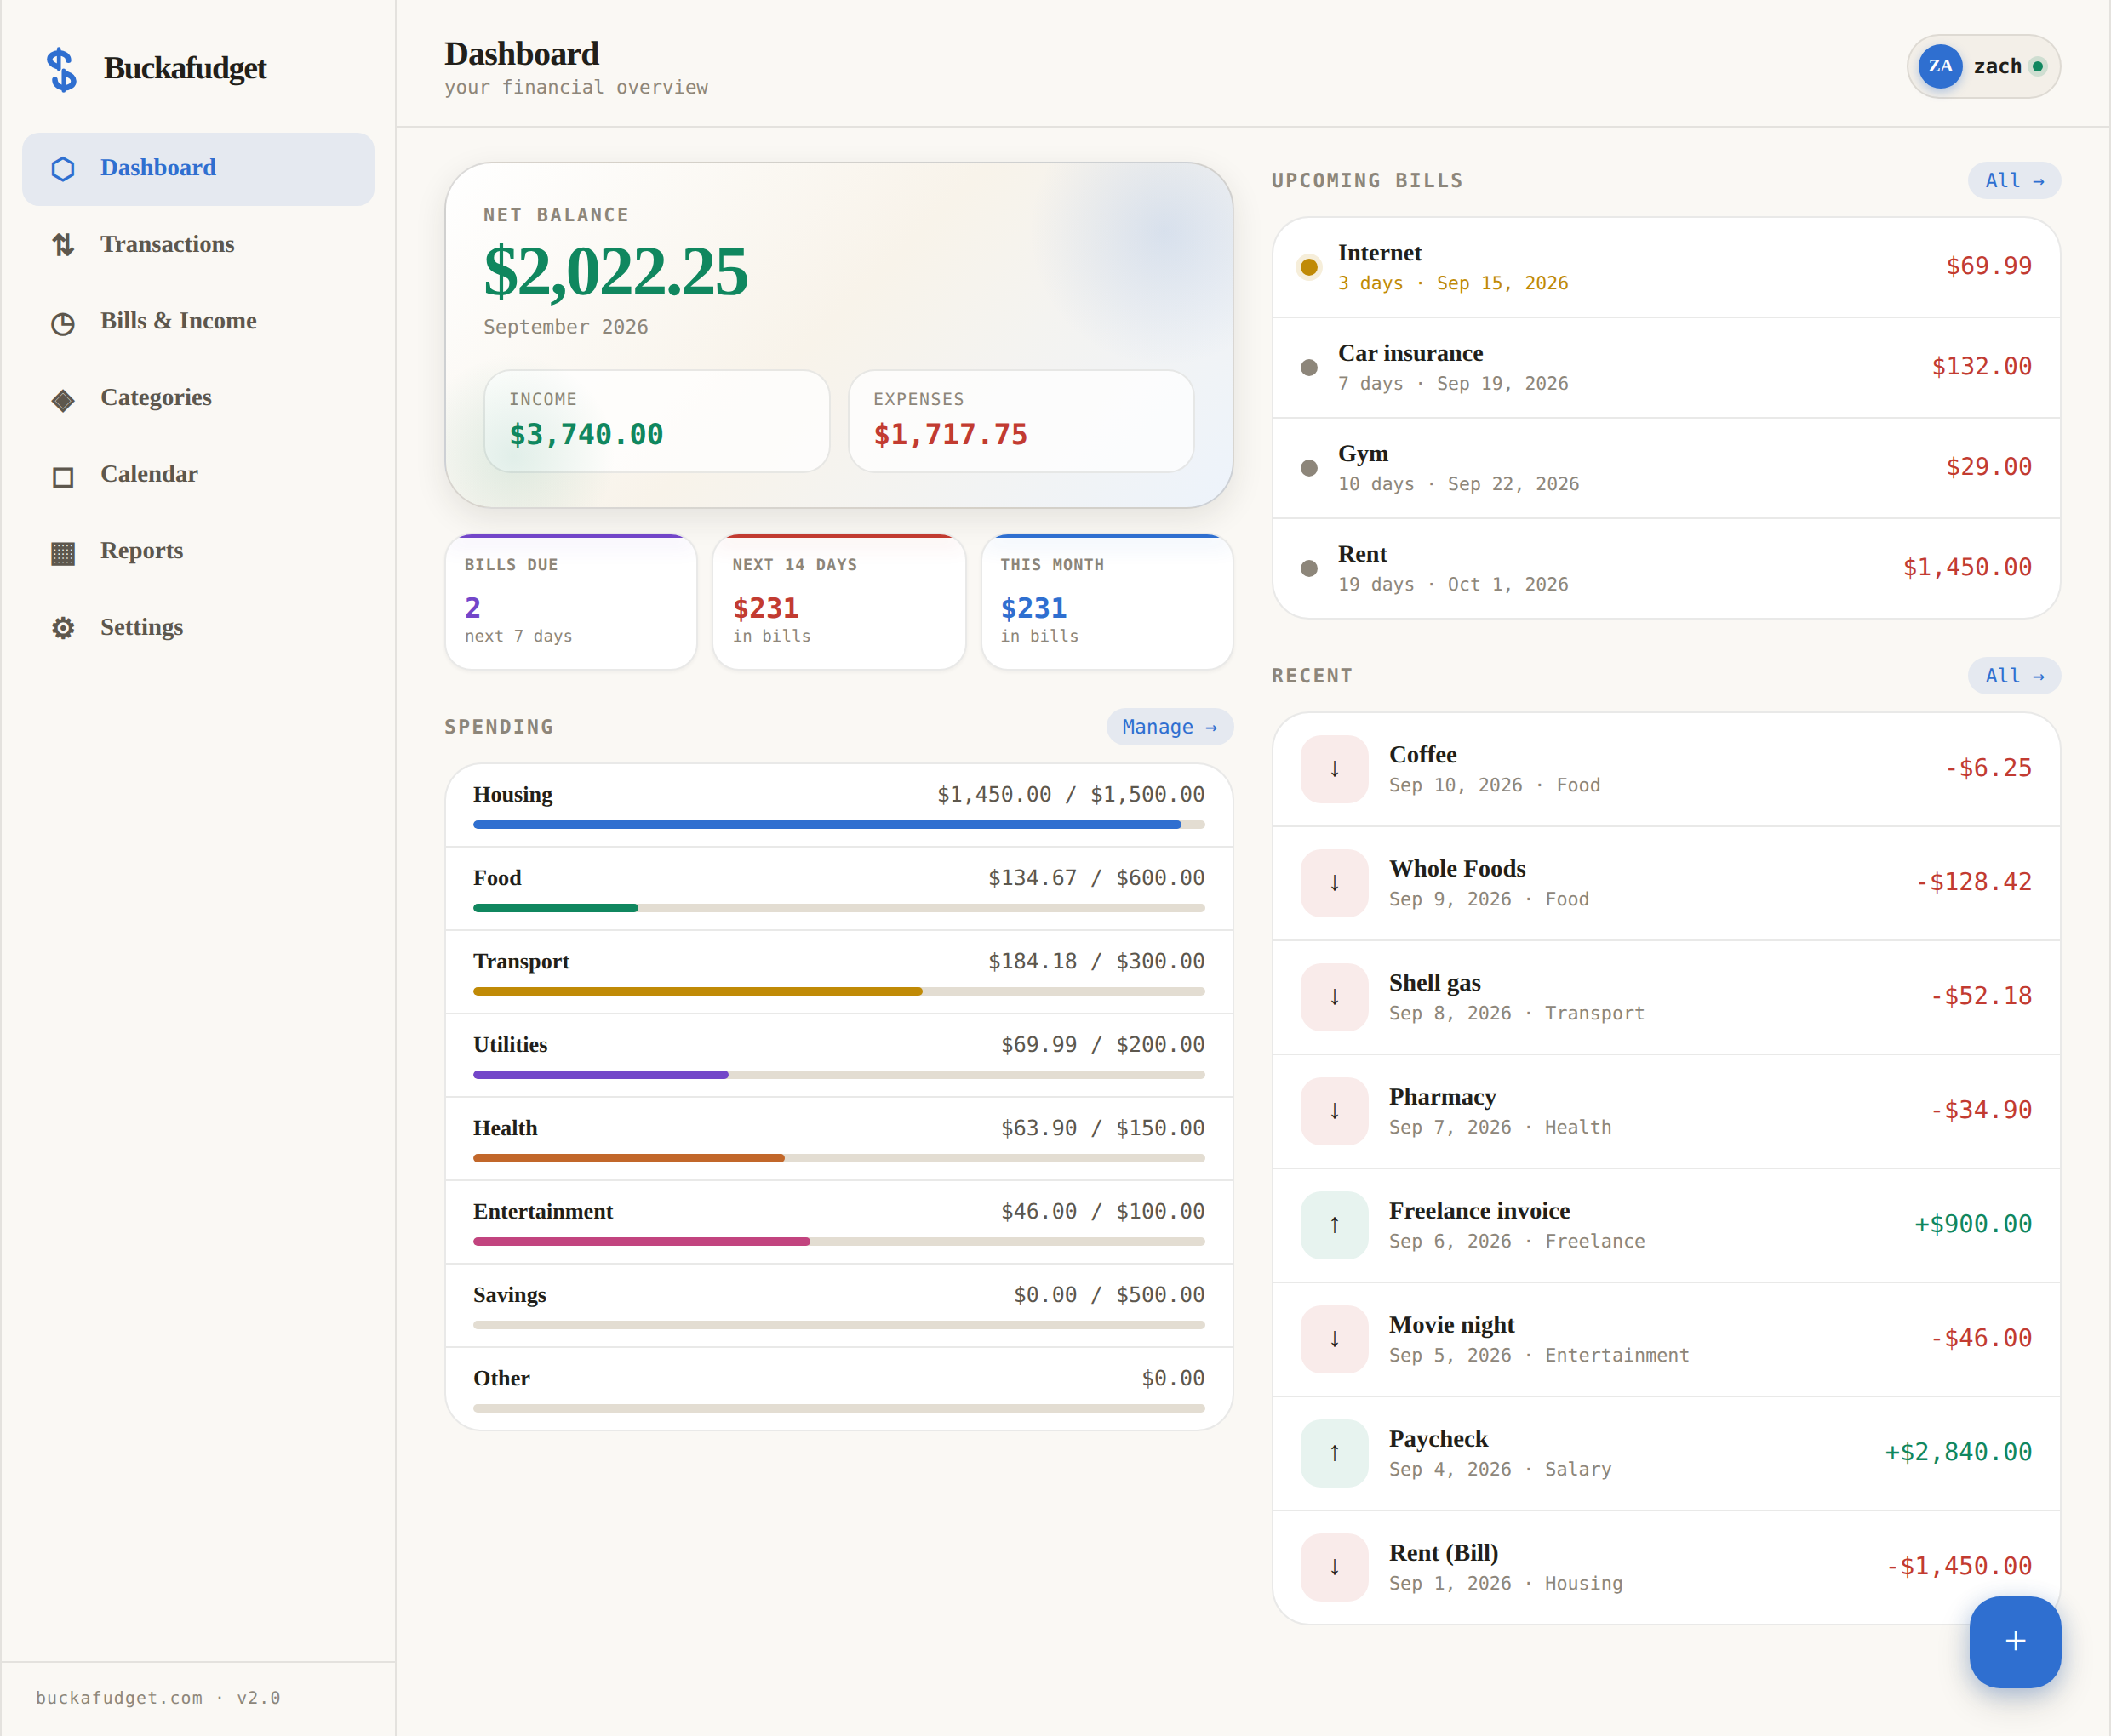This screenshot has width=2111, height=1736.
Task: Click Manage link in Spending section
Action: tap(1169, 727)
